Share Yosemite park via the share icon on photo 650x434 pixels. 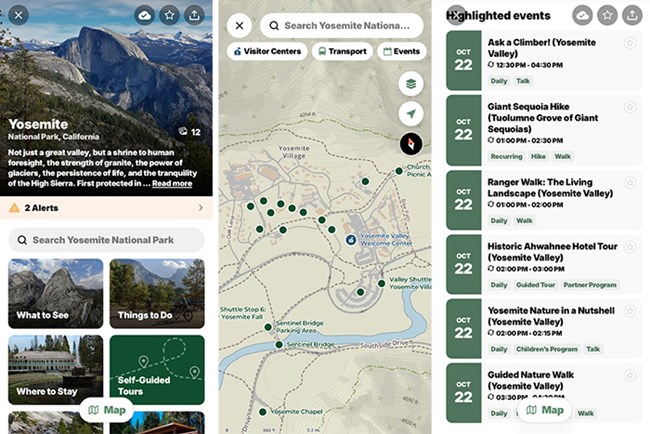tap(194, 15)
